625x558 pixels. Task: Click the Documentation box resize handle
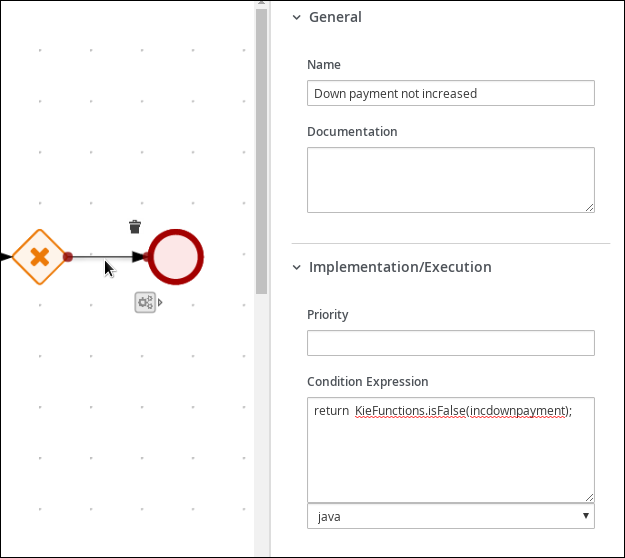[590, 208]
